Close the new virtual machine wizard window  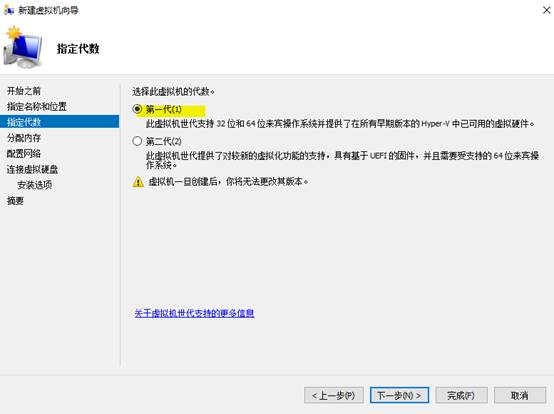pos(546,10)
